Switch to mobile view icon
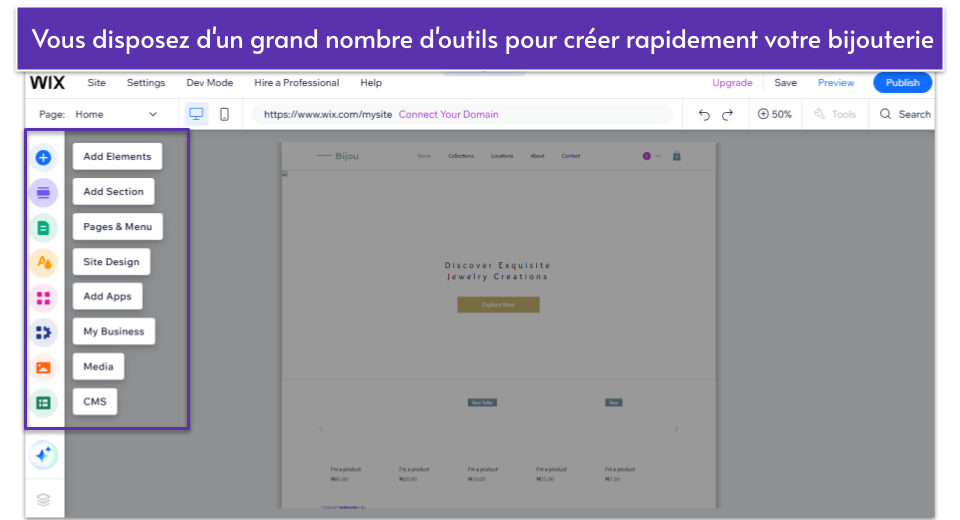Image resolution: width=960 pixels, height=520 pixels. (225, 114)
